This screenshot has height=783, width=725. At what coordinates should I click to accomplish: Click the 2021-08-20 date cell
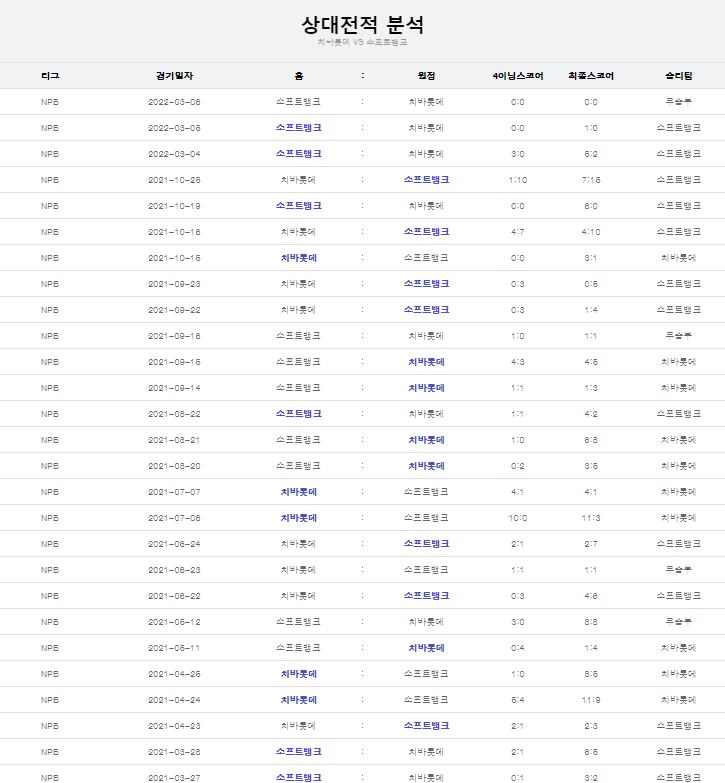pyautogui.click(x=174, y=466)
